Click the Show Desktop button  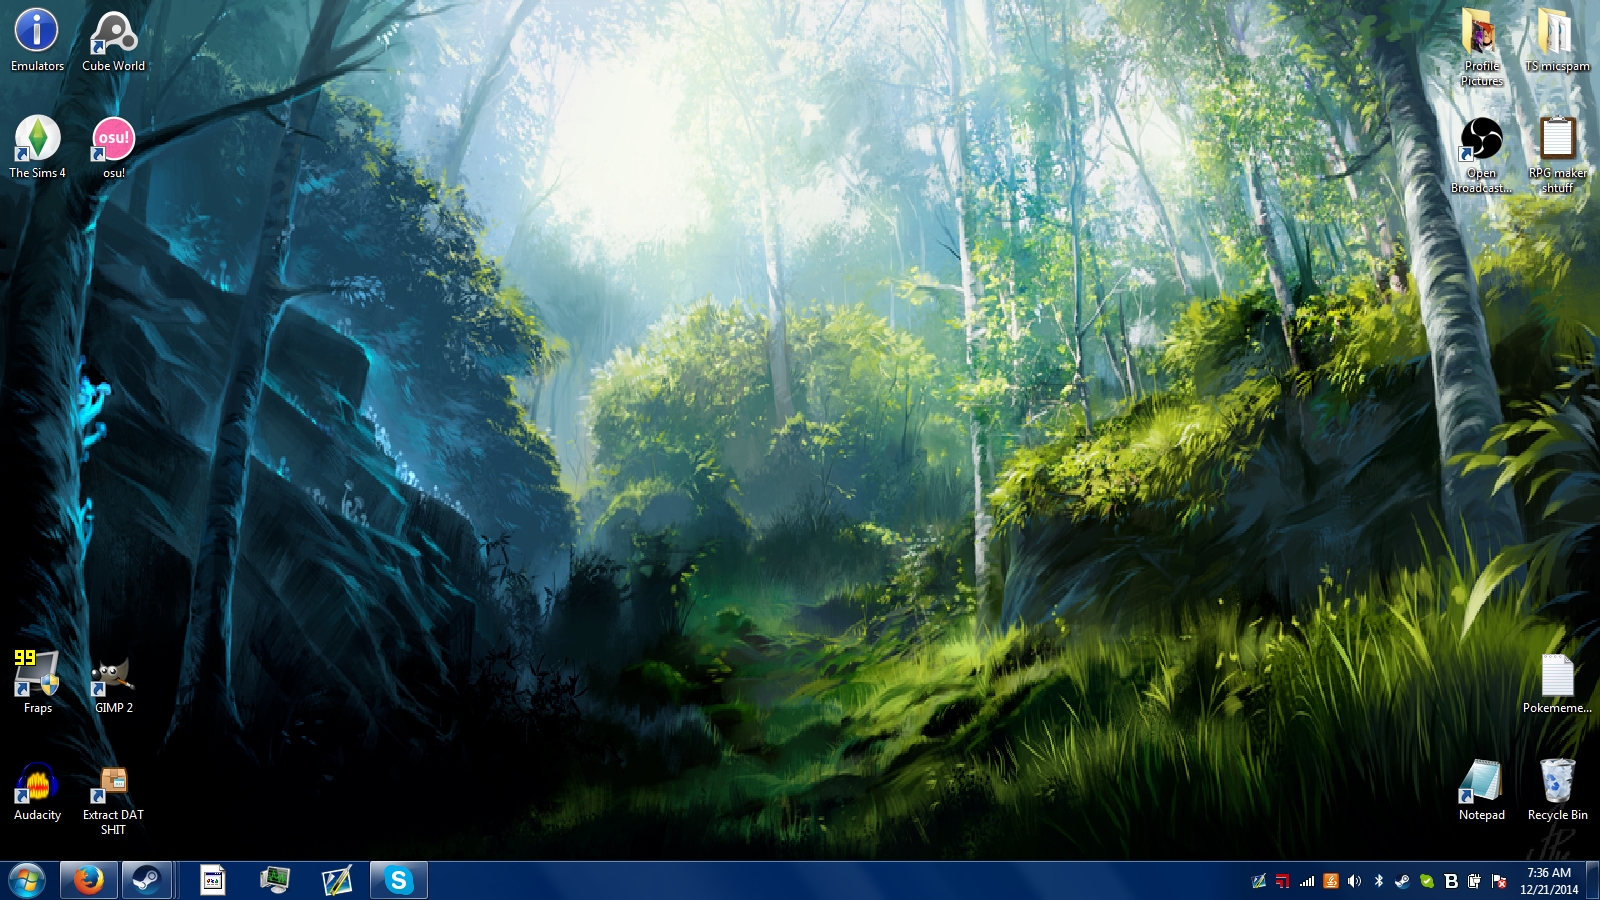1593,881
